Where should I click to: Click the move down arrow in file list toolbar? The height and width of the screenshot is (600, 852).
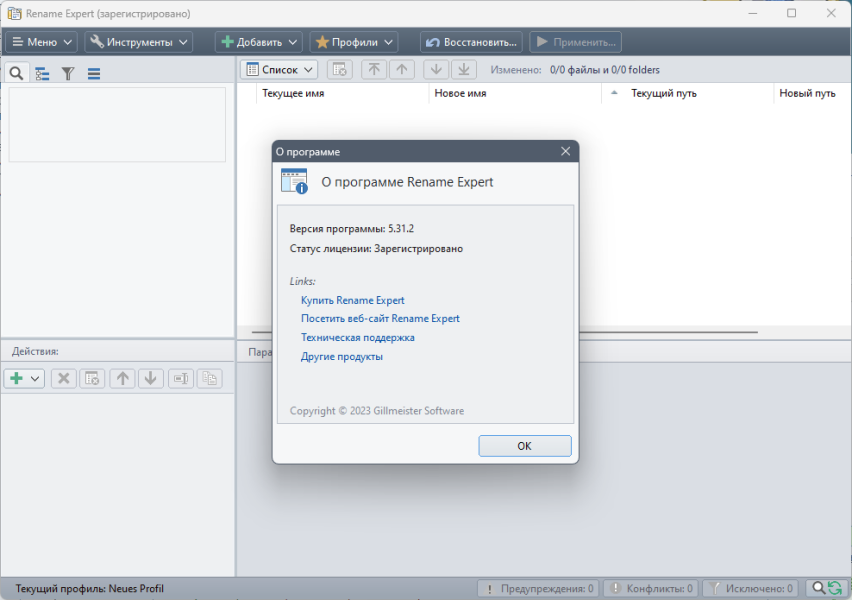tap(436, 70)
